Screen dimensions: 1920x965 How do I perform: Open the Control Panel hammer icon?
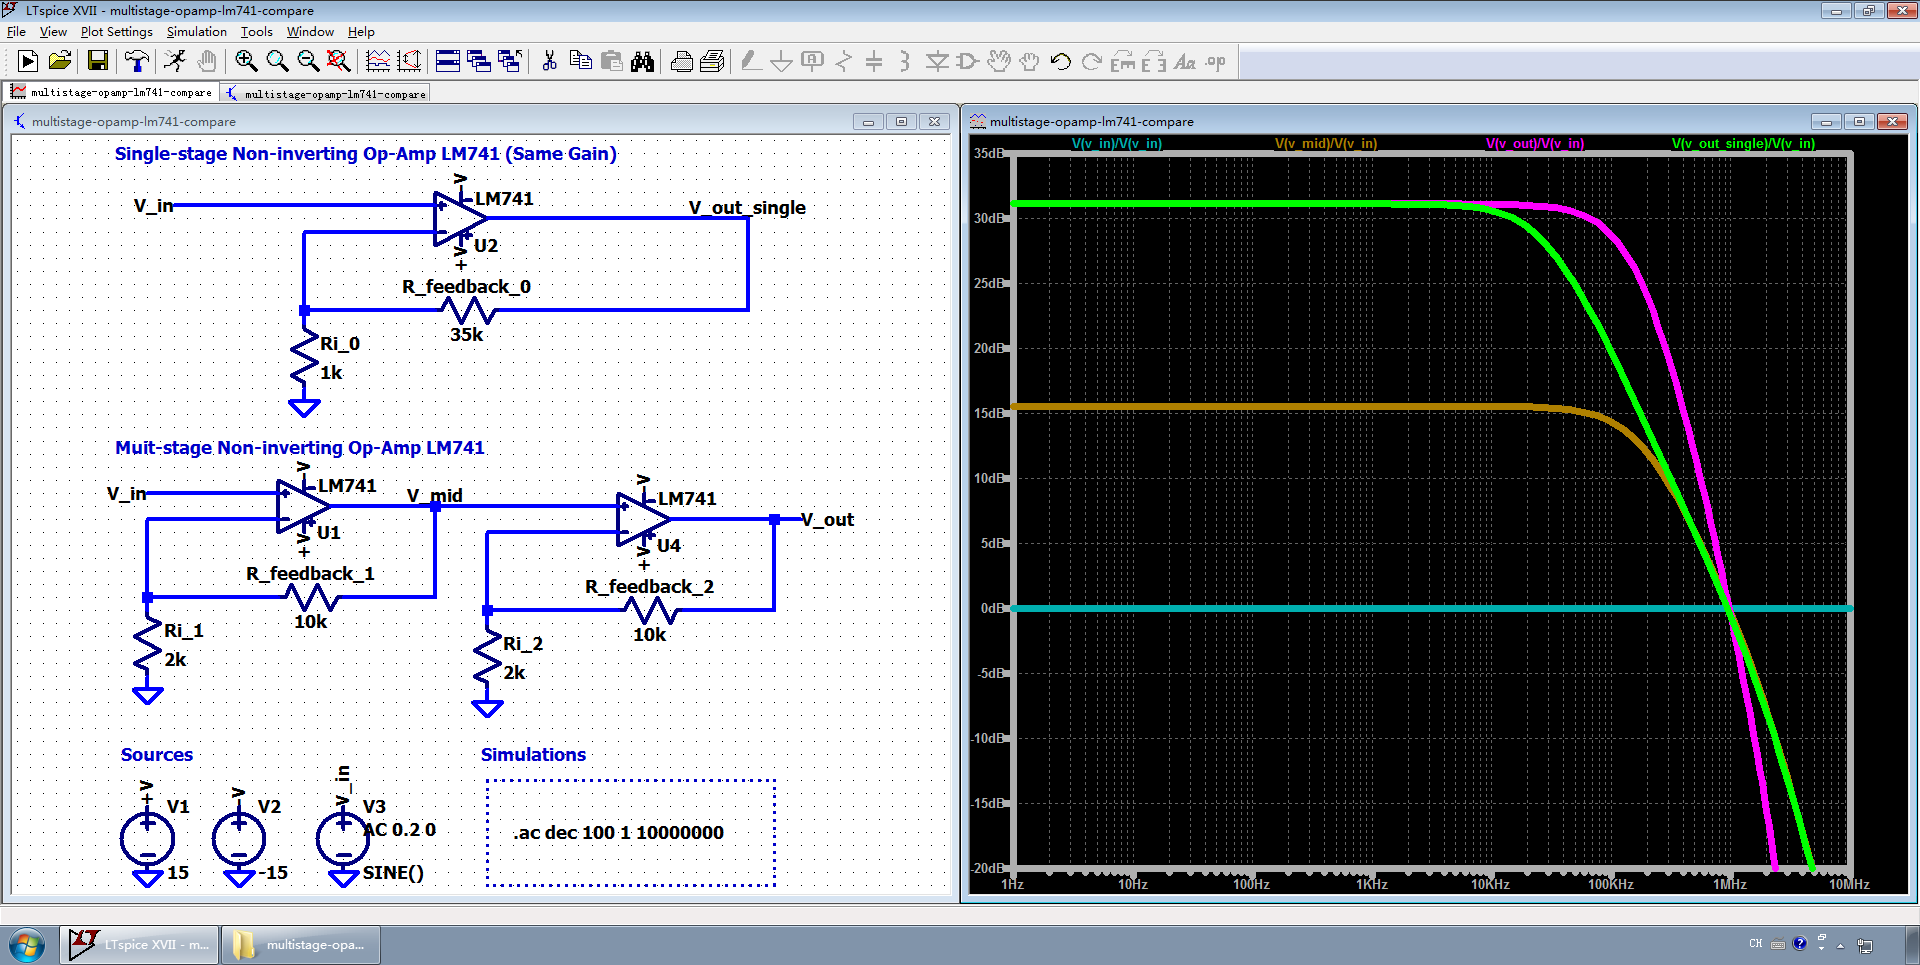[136, 62]
